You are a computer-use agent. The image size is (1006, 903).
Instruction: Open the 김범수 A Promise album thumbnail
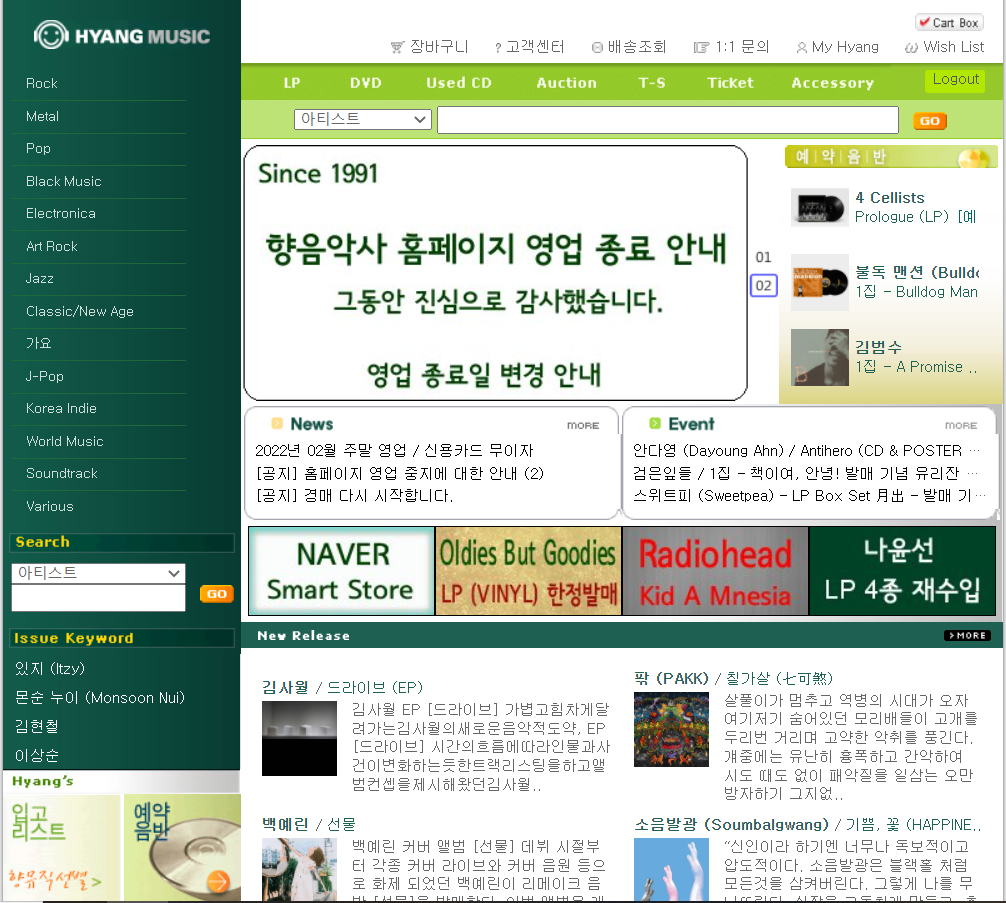click(819, 357)
